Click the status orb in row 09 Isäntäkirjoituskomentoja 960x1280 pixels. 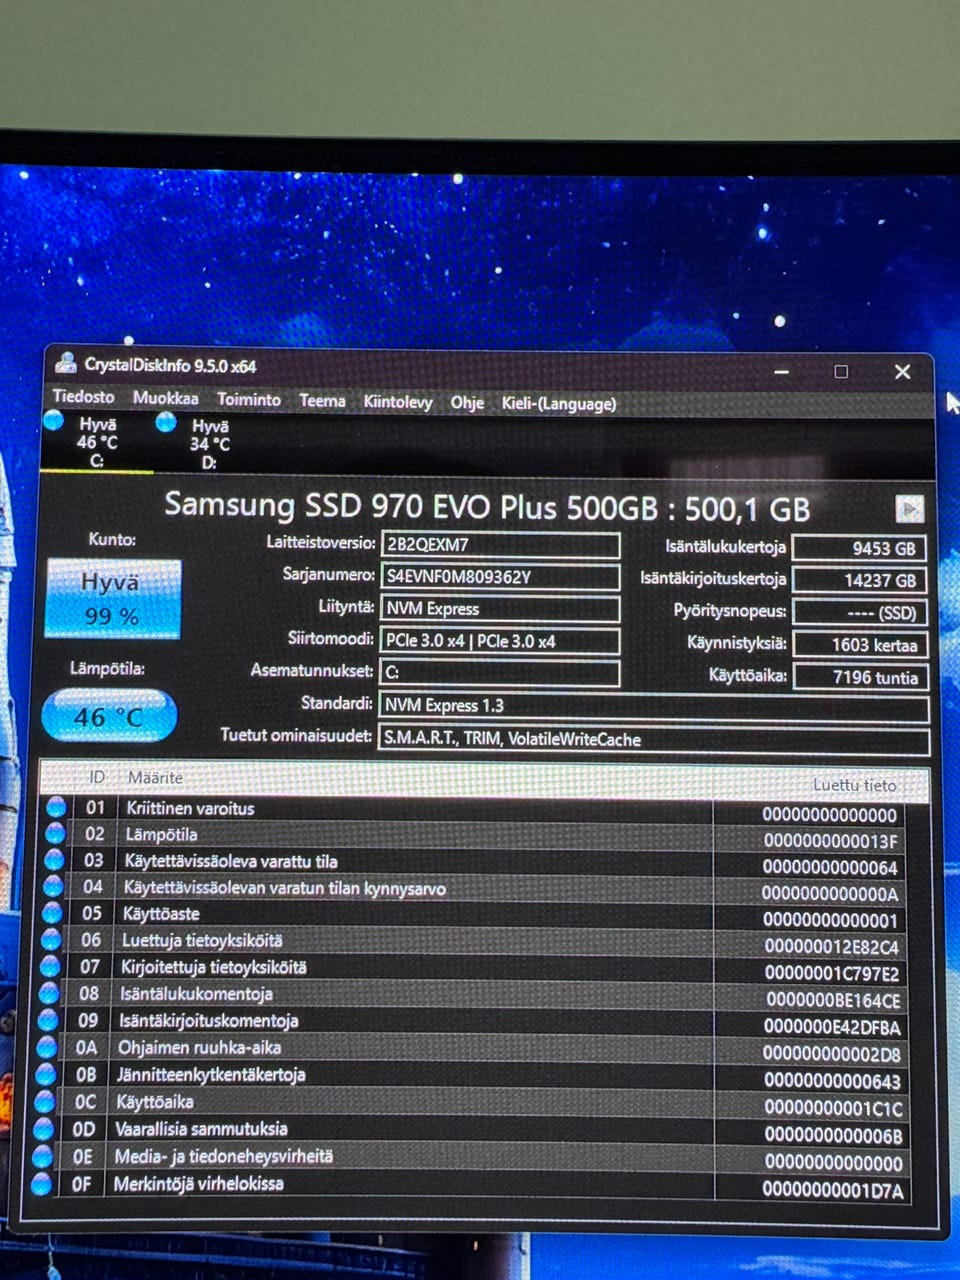48,1020
